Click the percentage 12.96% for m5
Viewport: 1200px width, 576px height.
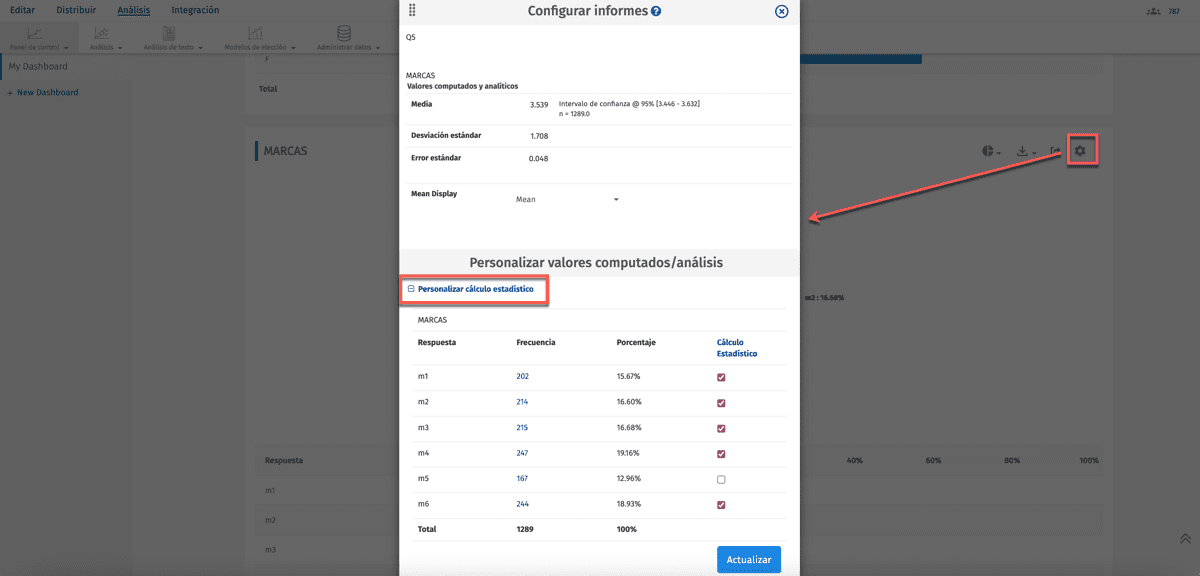(629, 479)
